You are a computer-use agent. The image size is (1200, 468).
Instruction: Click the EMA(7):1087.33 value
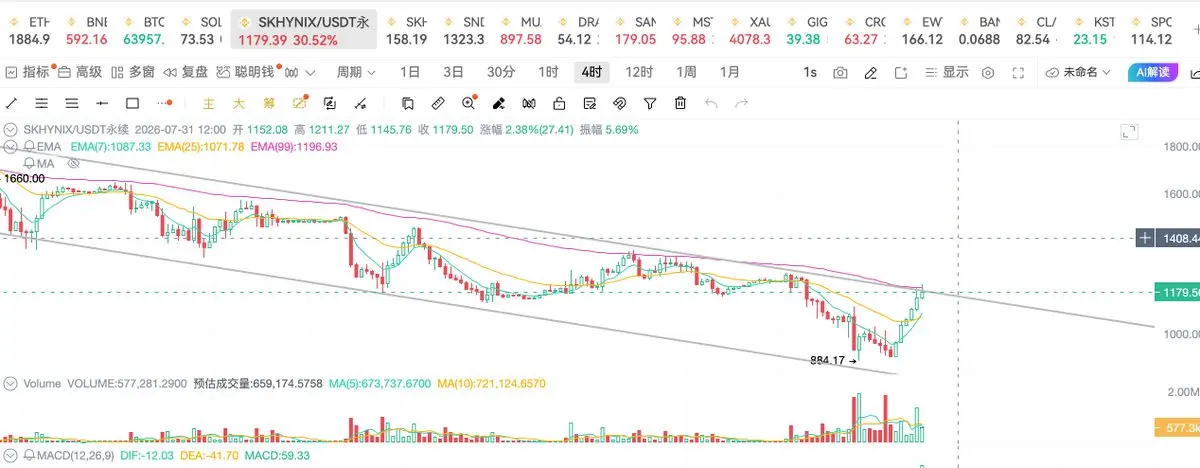[110, 146]
